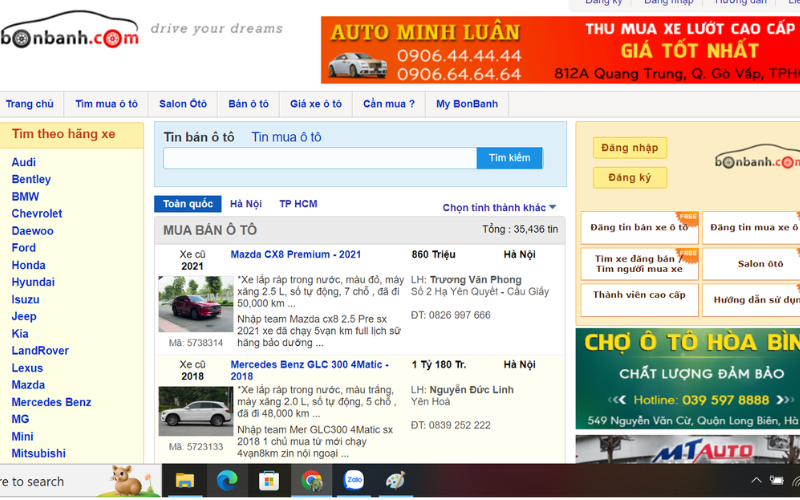Browse Bentley cars in the sidebar
The width and height of the screenshot is (800, 500).
[31, 180]
